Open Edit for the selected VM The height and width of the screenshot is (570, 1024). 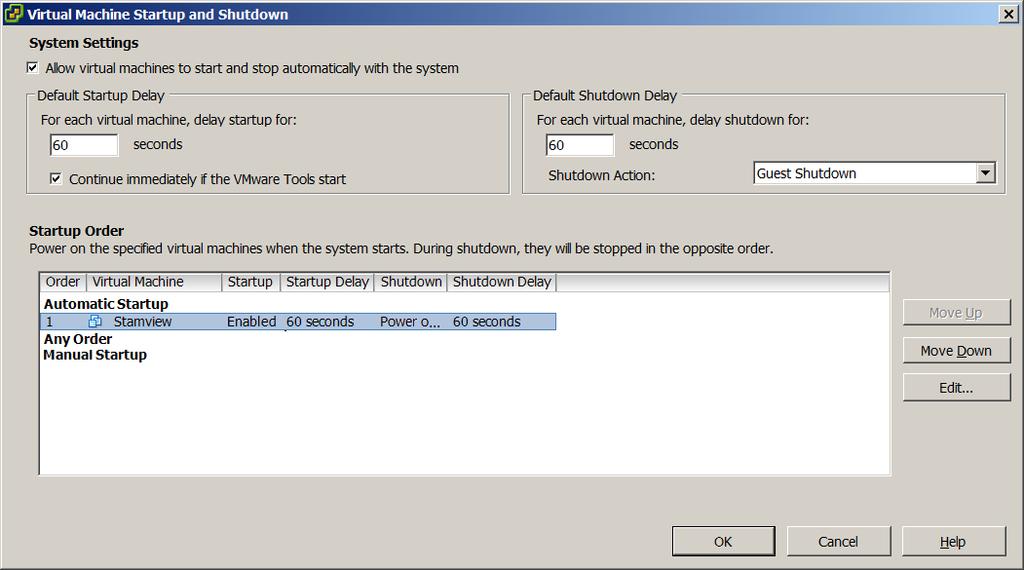click(x=956, y=388)
